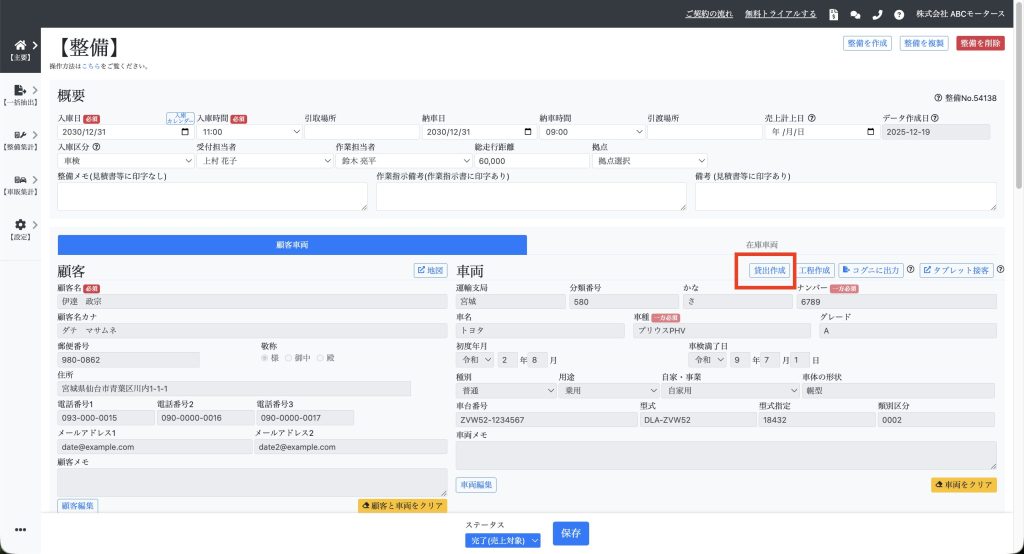Open the 入庫区分 dropdown showing 車検

pos(123,160)
